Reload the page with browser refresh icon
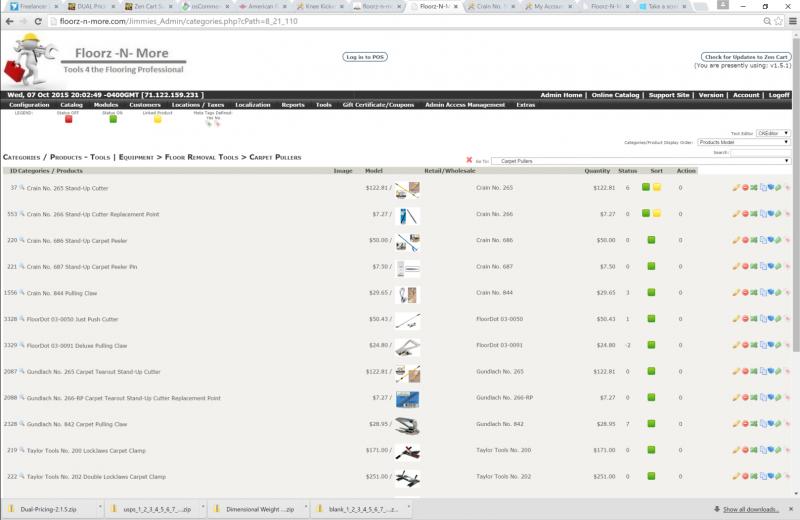 tap(38, 21)
